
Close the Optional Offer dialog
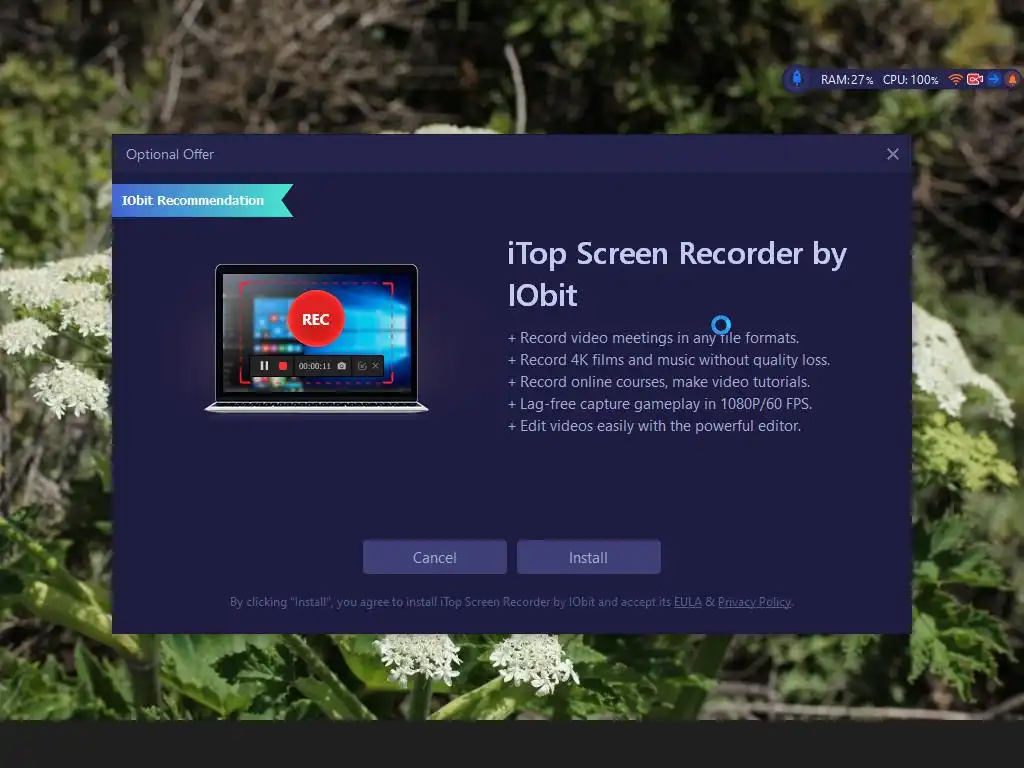(893, 154)
